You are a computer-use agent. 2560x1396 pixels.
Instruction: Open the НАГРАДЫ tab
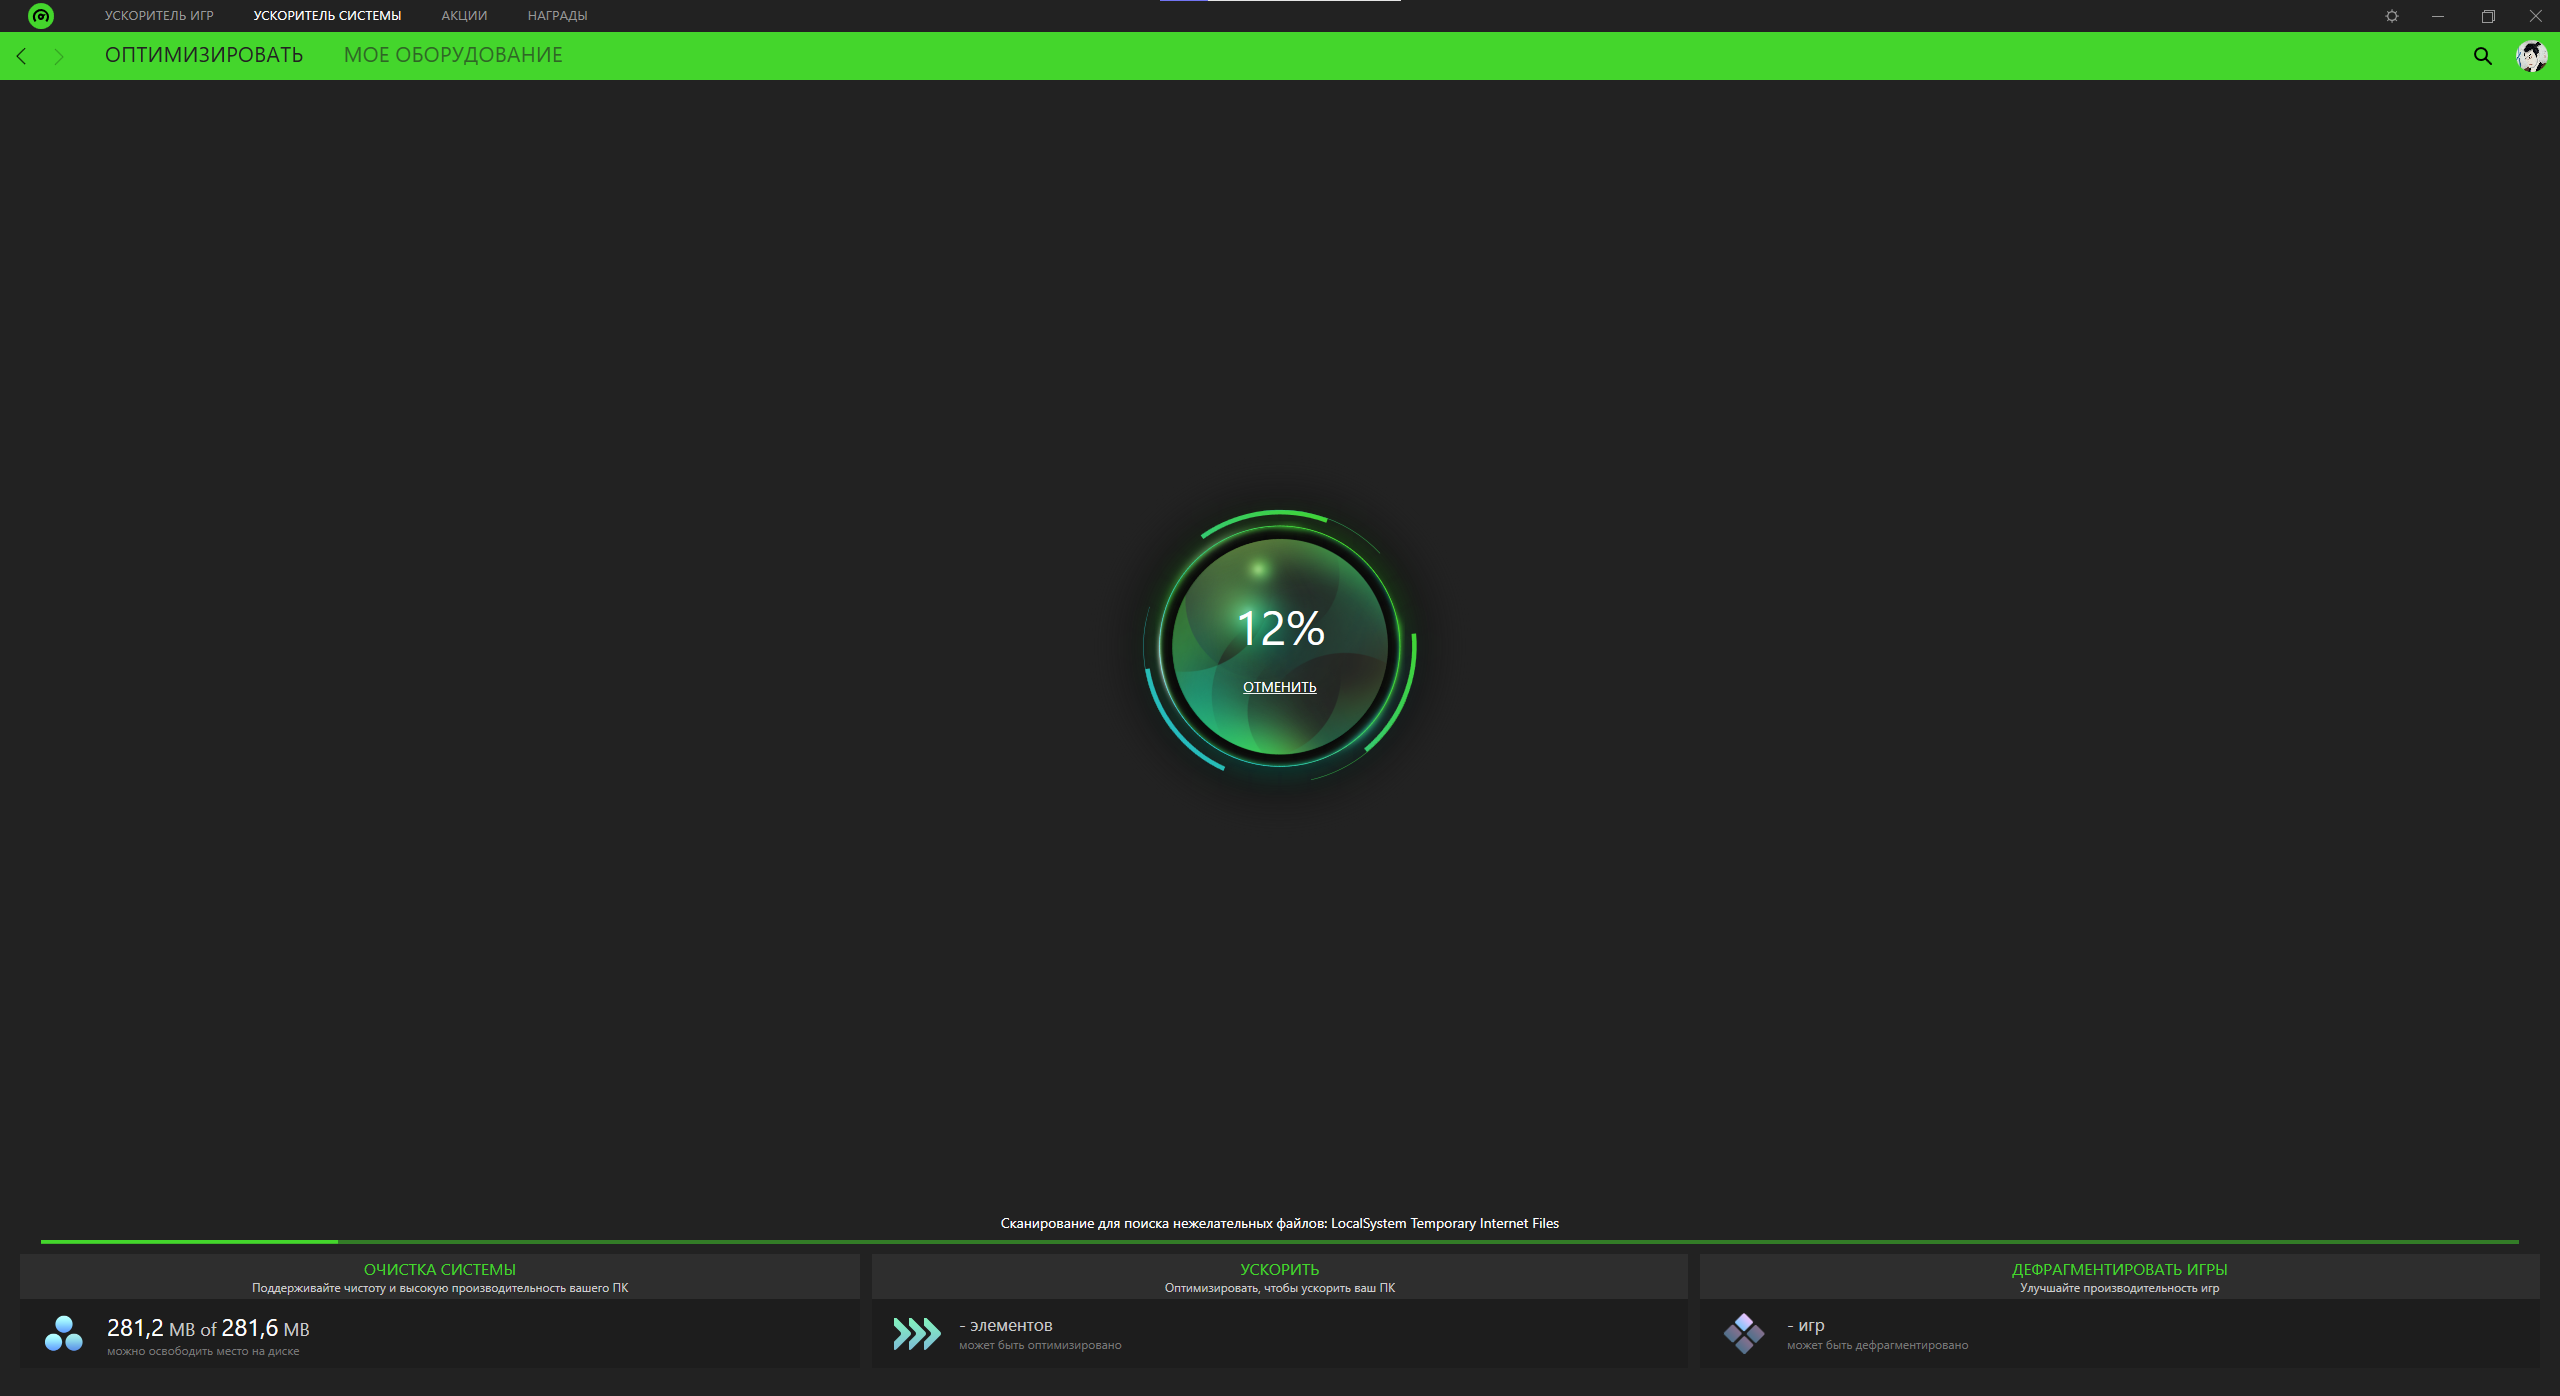tap(557, 16)
